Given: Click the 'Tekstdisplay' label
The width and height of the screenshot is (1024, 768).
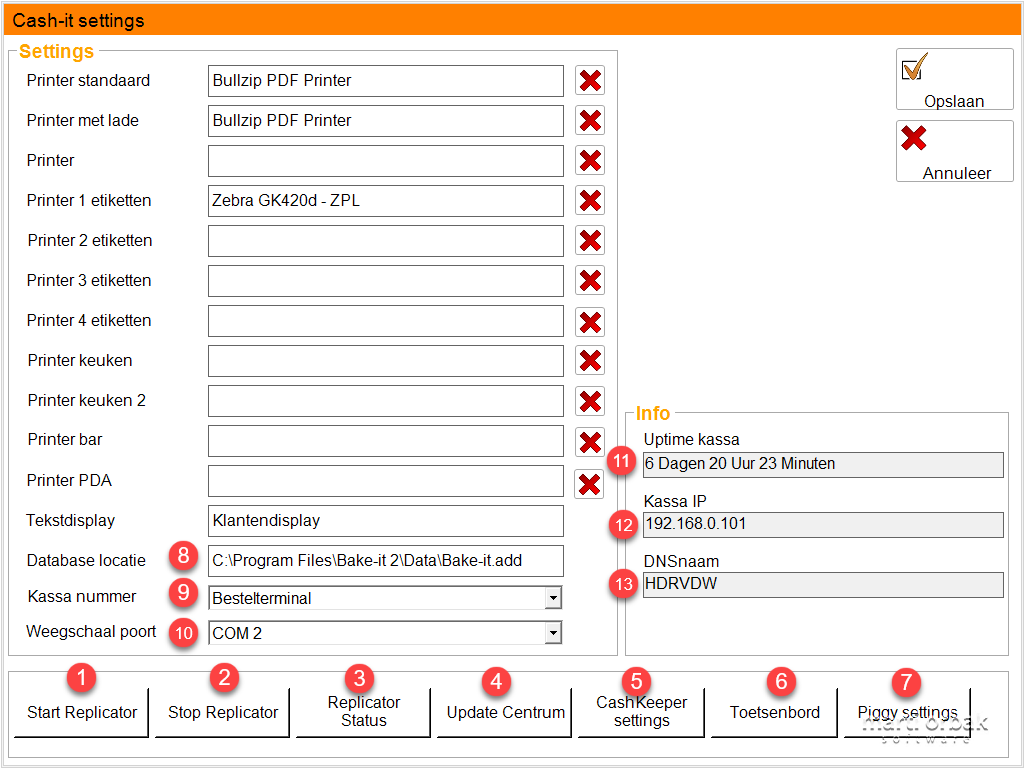Looking at the screenshot, I should (x=71, y=520).
